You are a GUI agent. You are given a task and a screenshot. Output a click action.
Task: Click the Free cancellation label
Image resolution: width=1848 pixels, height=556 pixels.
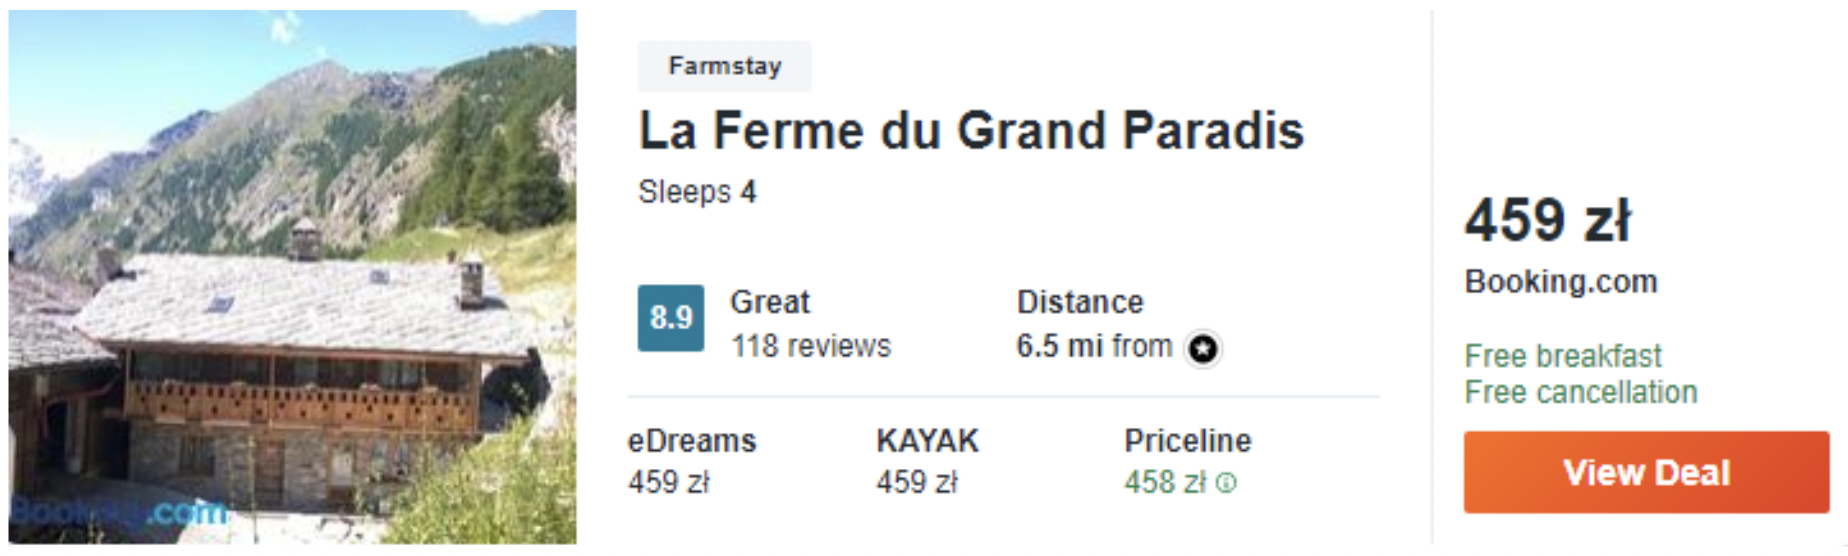[x=1581, y=392]
